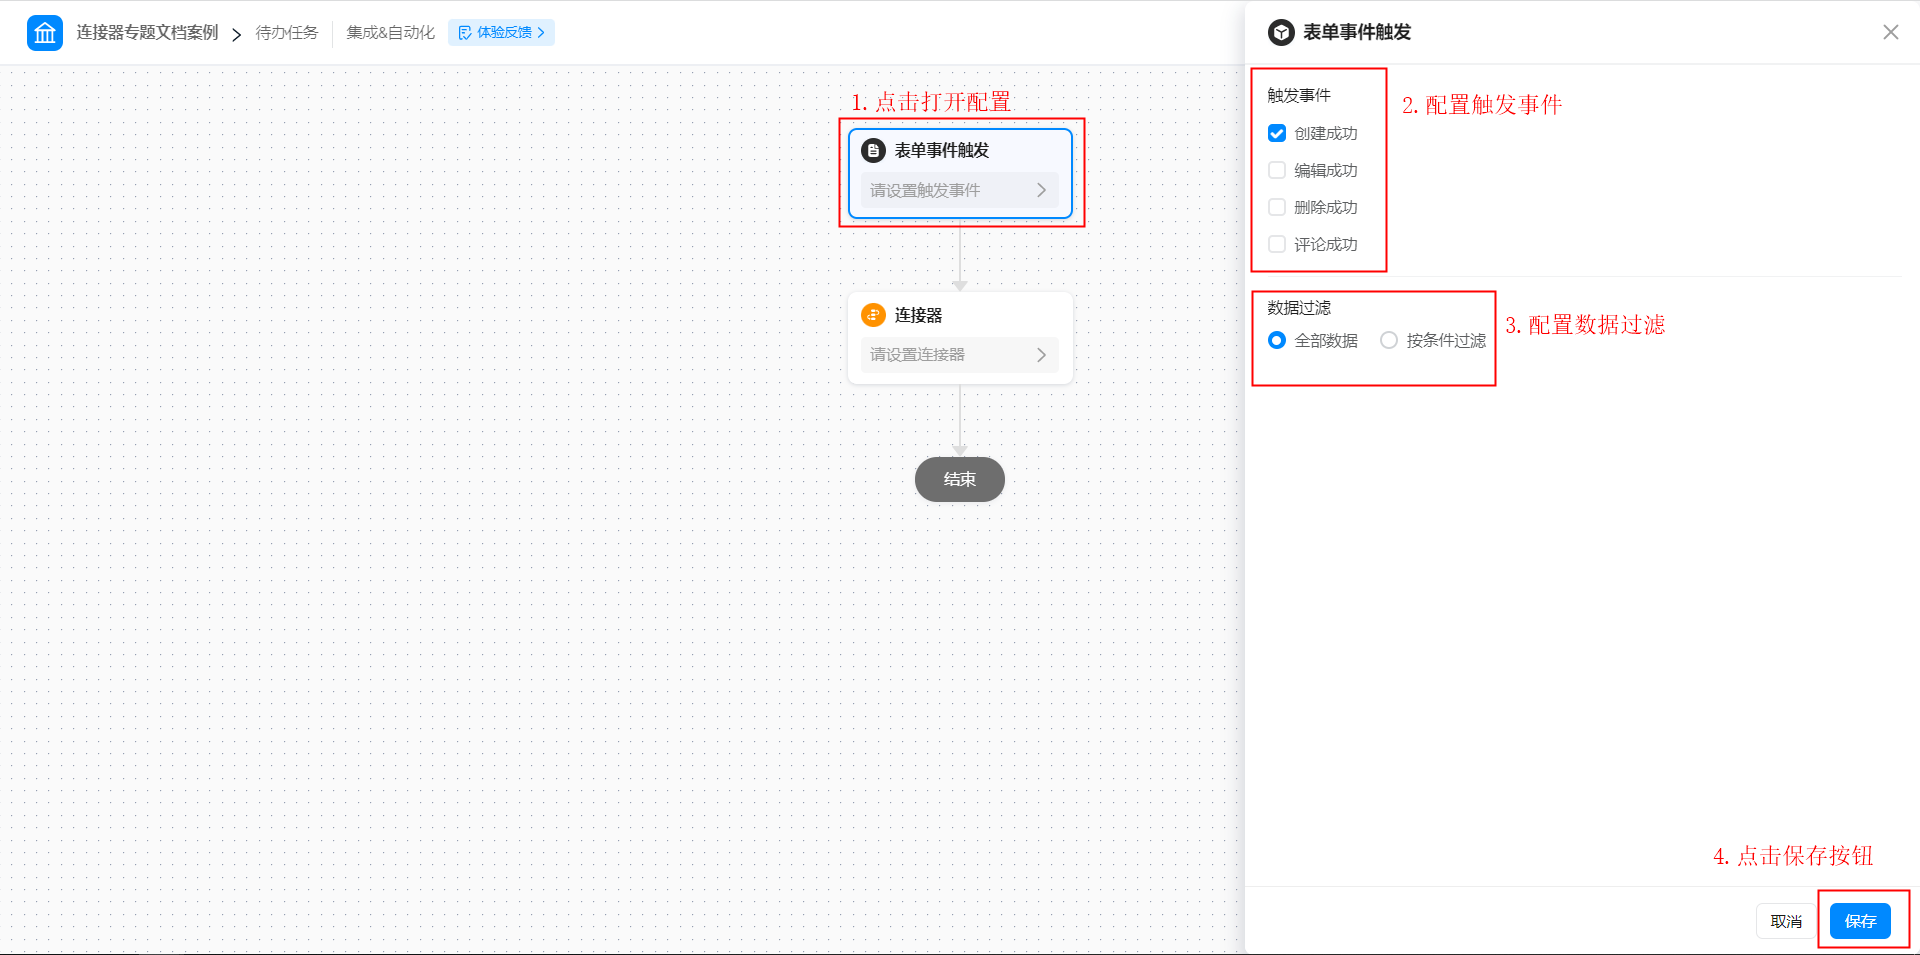Click the breadcrumb arrow after 连接器专题文档案例
Viewport: 1920px width, 955px height.
pos(237,34)
